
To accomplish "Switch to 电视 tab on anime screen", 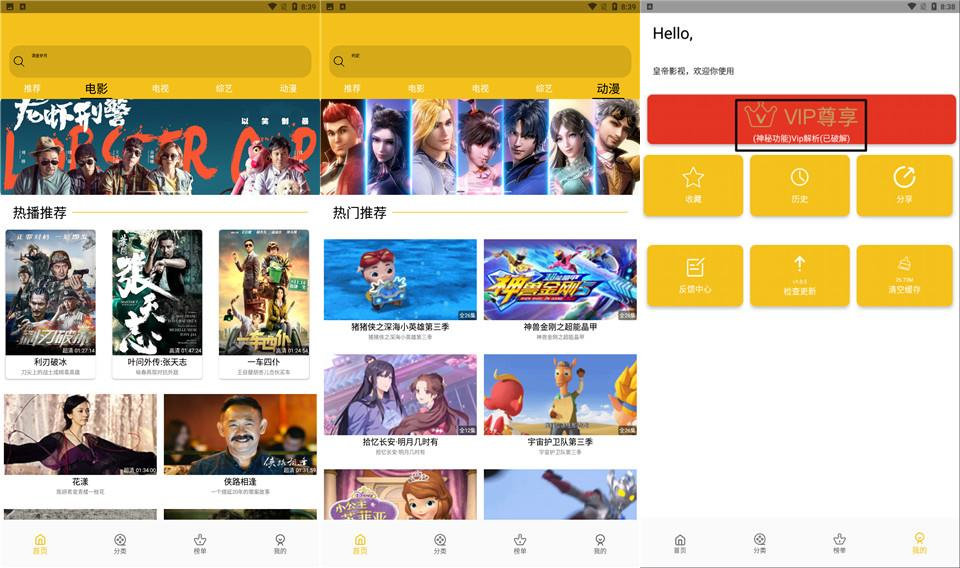I will (481, 89).
